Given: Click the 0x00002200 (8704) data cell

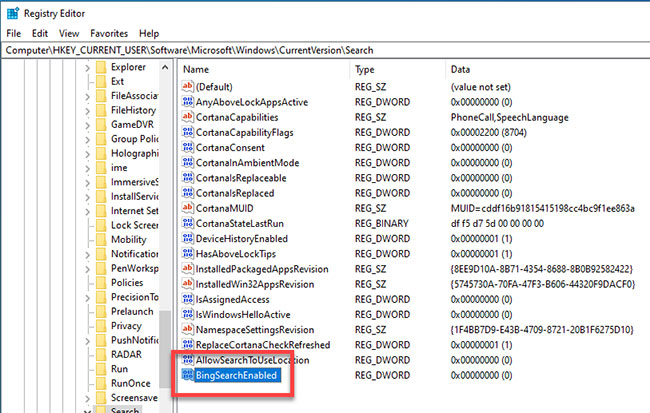Looking at the screenshot, I should [488, 132].
